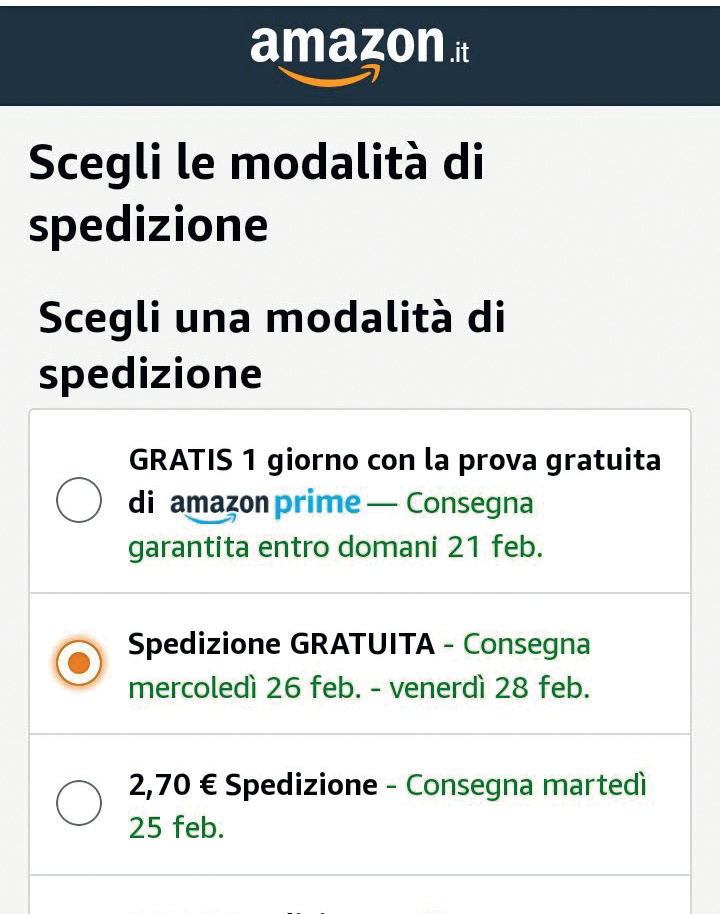The height and width of the screenshot is (914, 720).
Task: Click the partially visible fourth shipping option
Action: coord(360,895)
